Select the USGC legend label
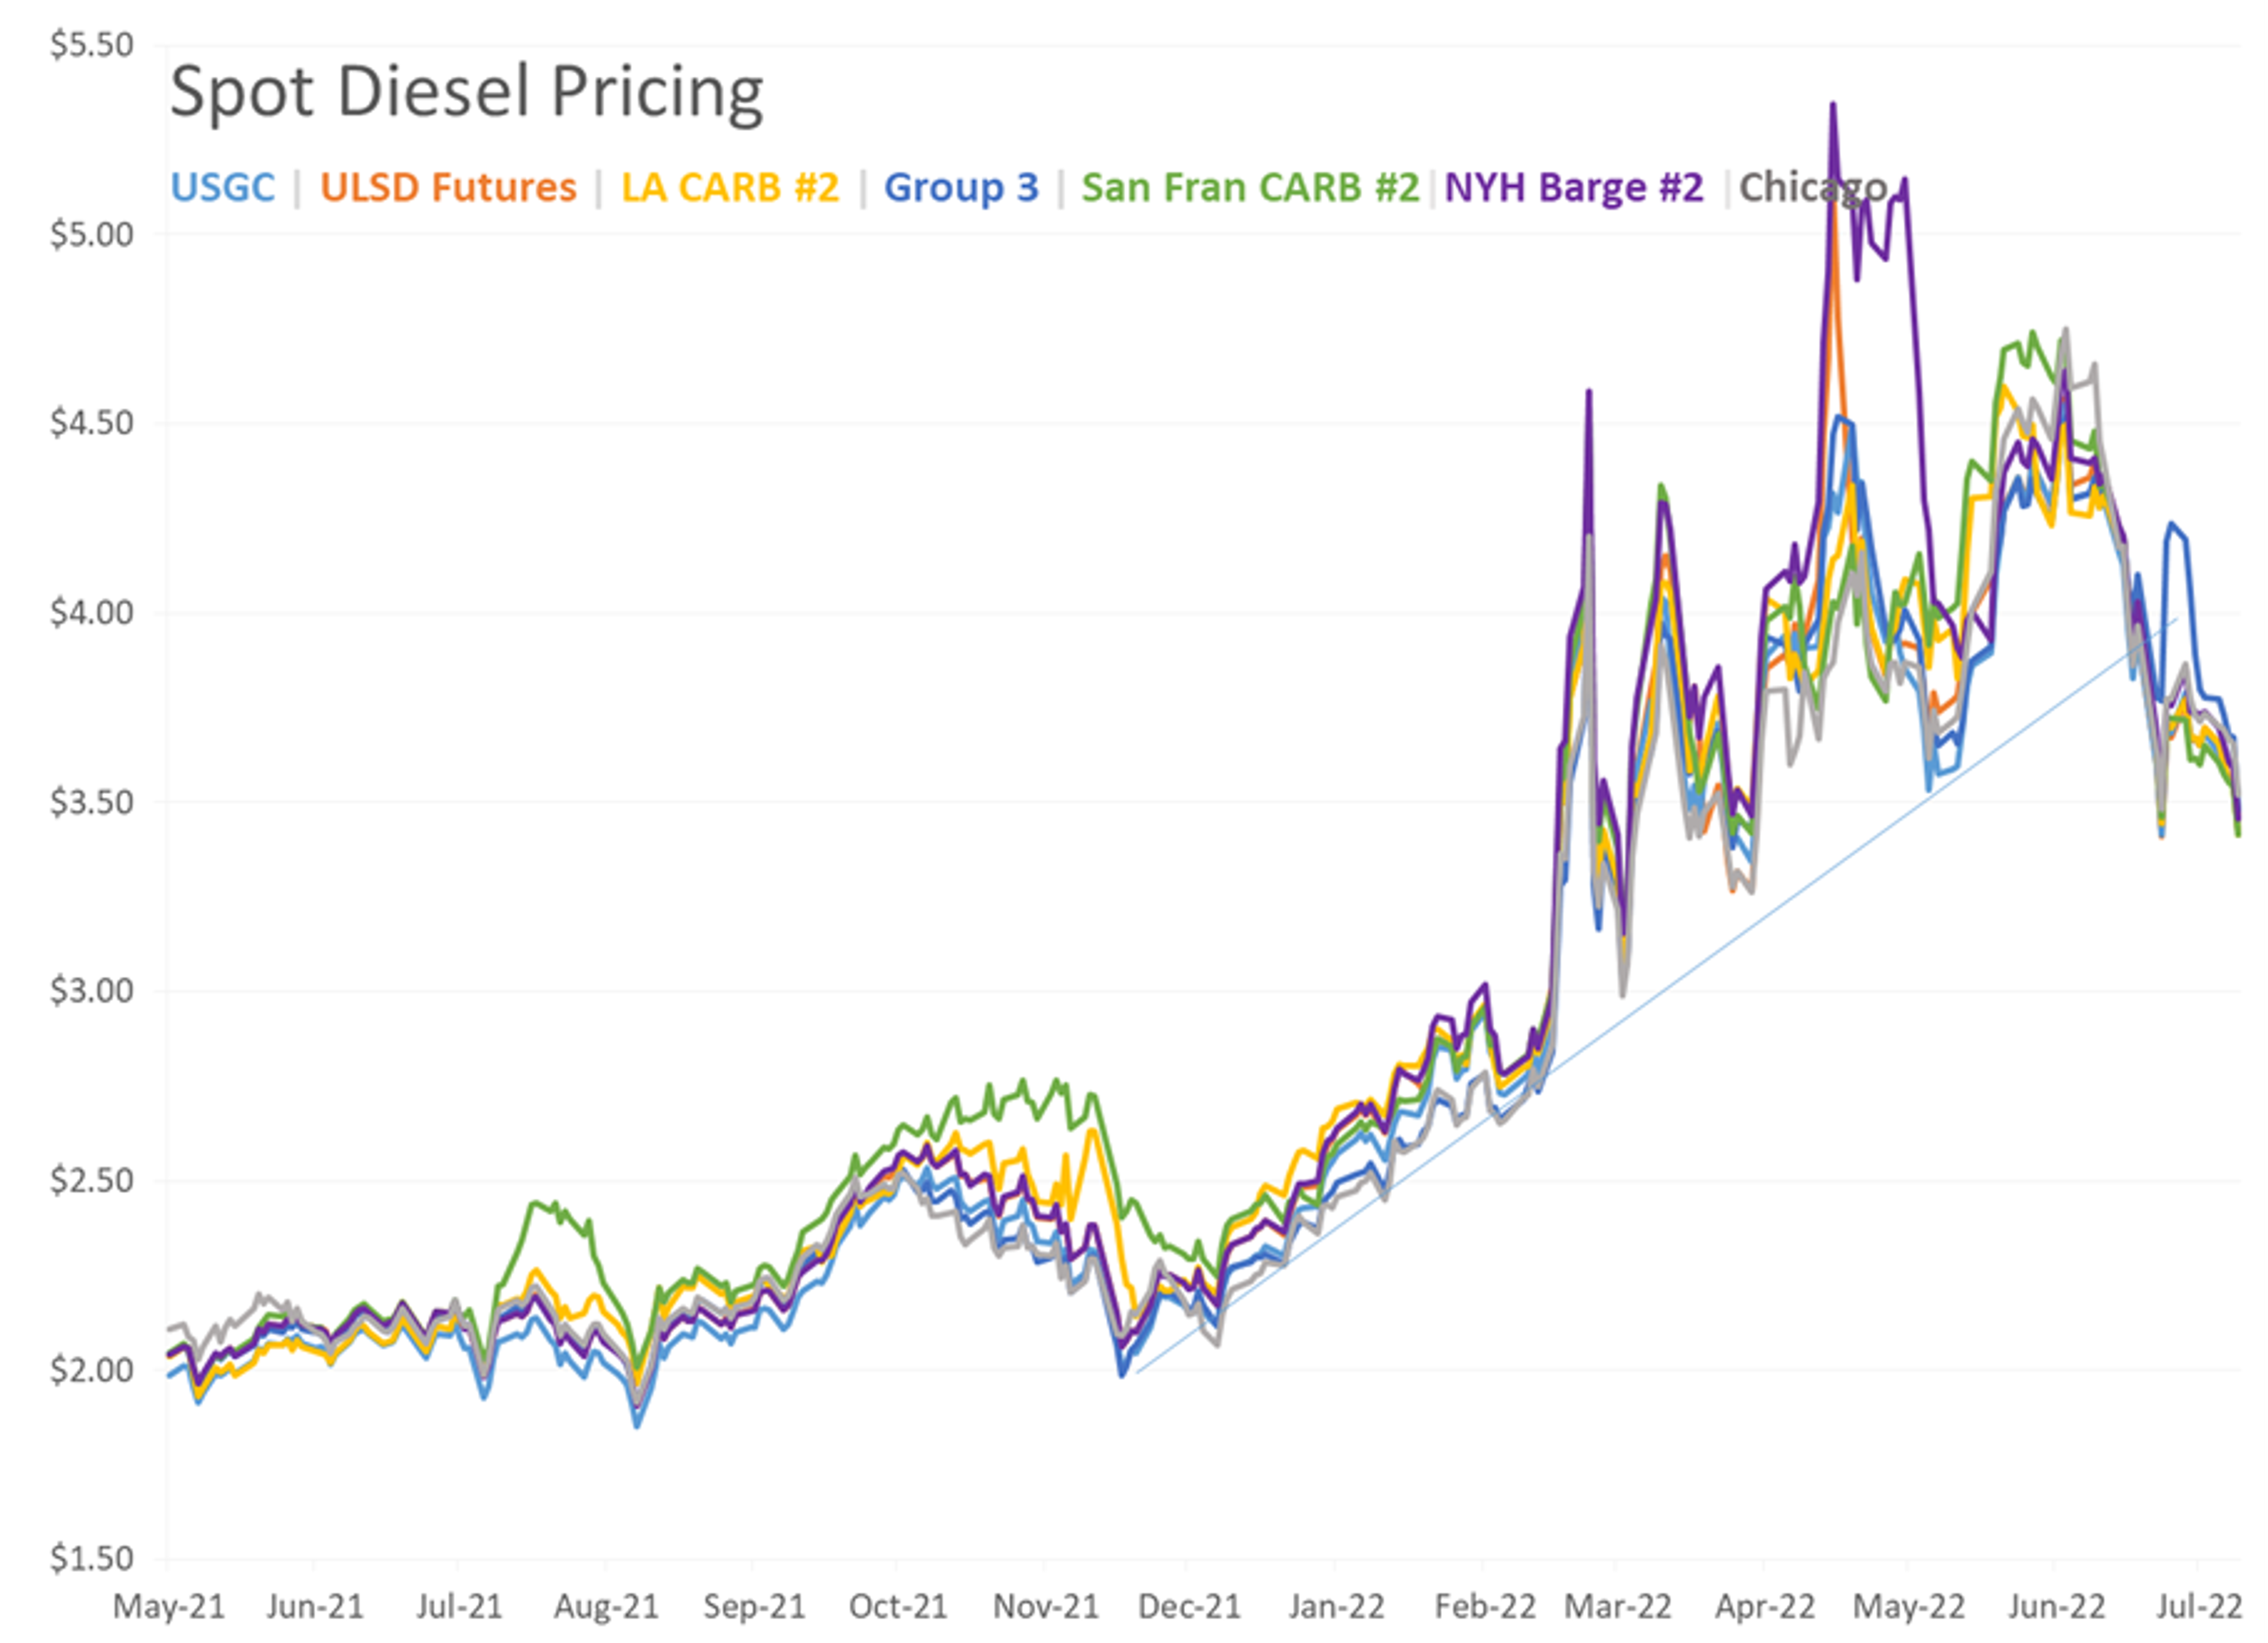The width and height of the screenshot is (2268, 1643). coord(223,187)
